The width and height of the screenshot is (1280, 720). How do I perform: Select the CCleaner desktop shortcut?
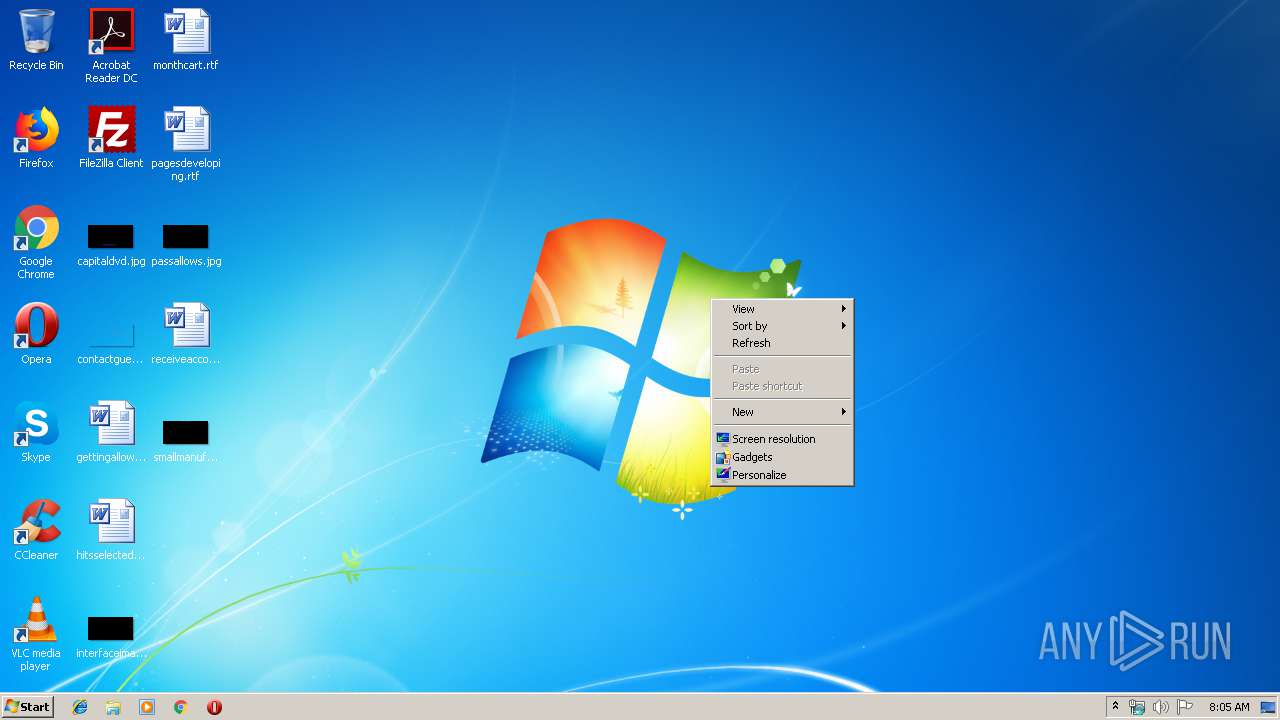pyautogui.click(x=36, y=531)
